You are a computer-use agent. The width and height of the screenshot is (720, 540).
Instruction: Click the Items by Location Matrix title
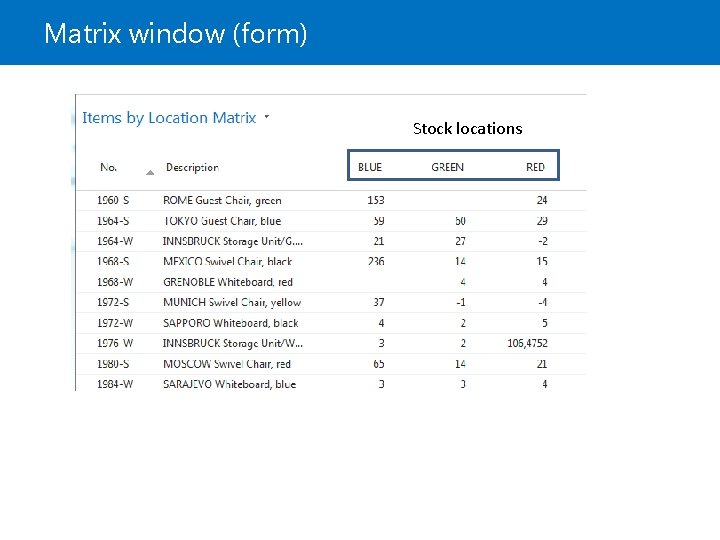pyautogui.click(x=169, y=118)
